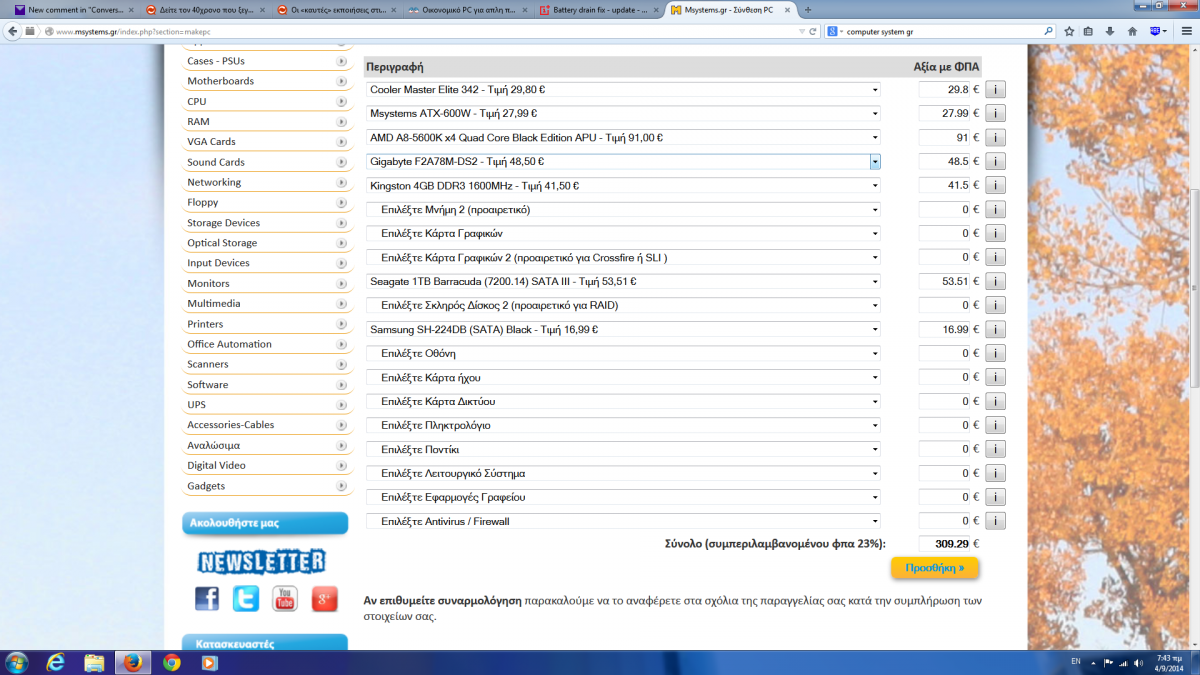The image size is (1200, 675).
Task: Click the 53.51 price field
Action: 944,281
